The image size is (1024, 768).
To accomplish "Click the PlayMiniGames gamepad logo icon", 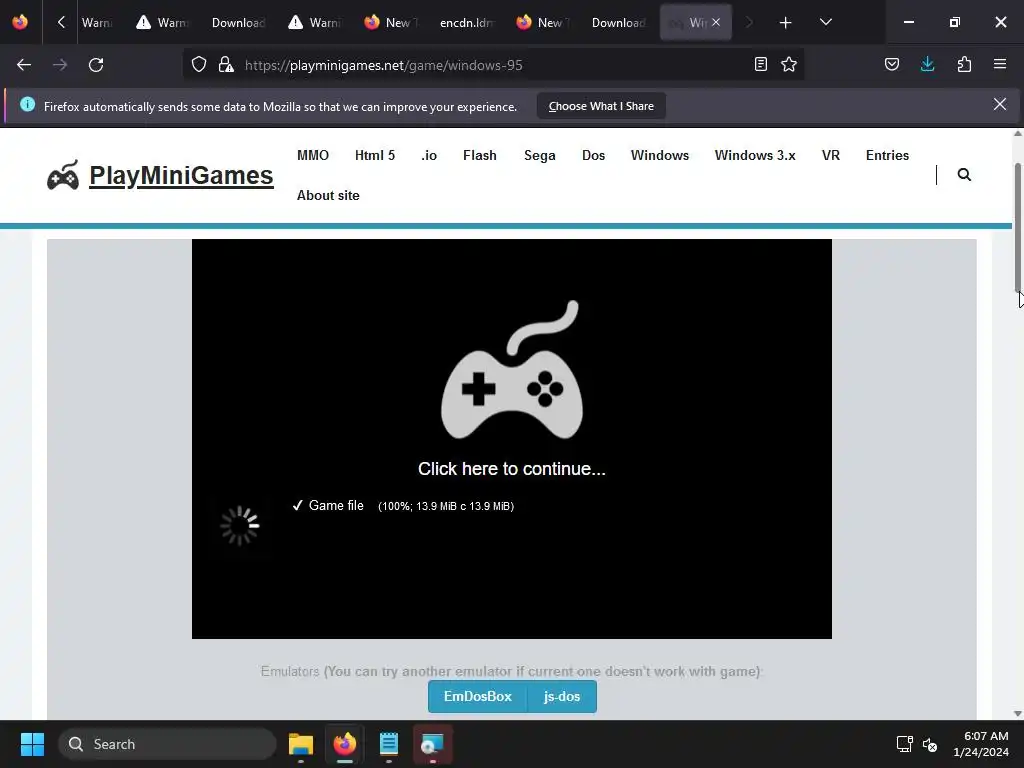I will pos(63,175).
